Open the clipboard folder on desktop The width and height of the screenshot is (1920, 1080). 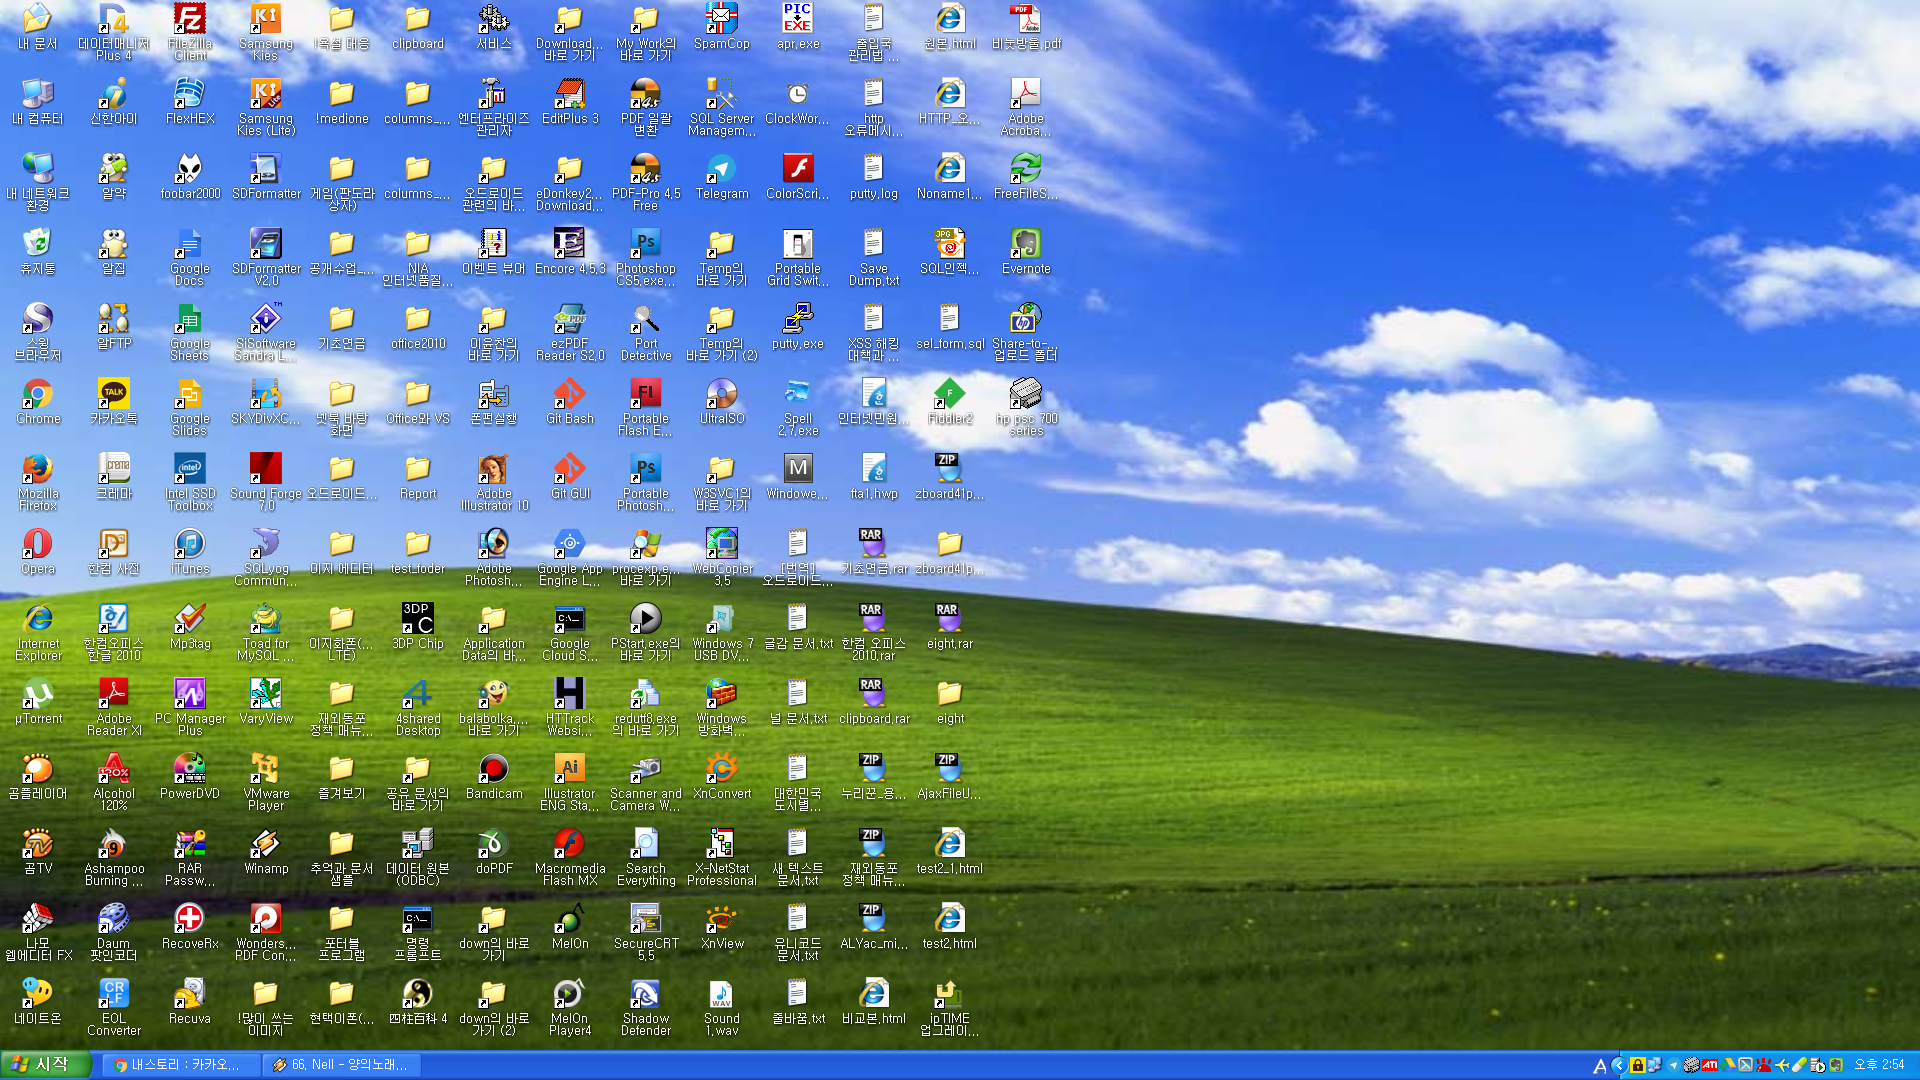tap(418, 26)
